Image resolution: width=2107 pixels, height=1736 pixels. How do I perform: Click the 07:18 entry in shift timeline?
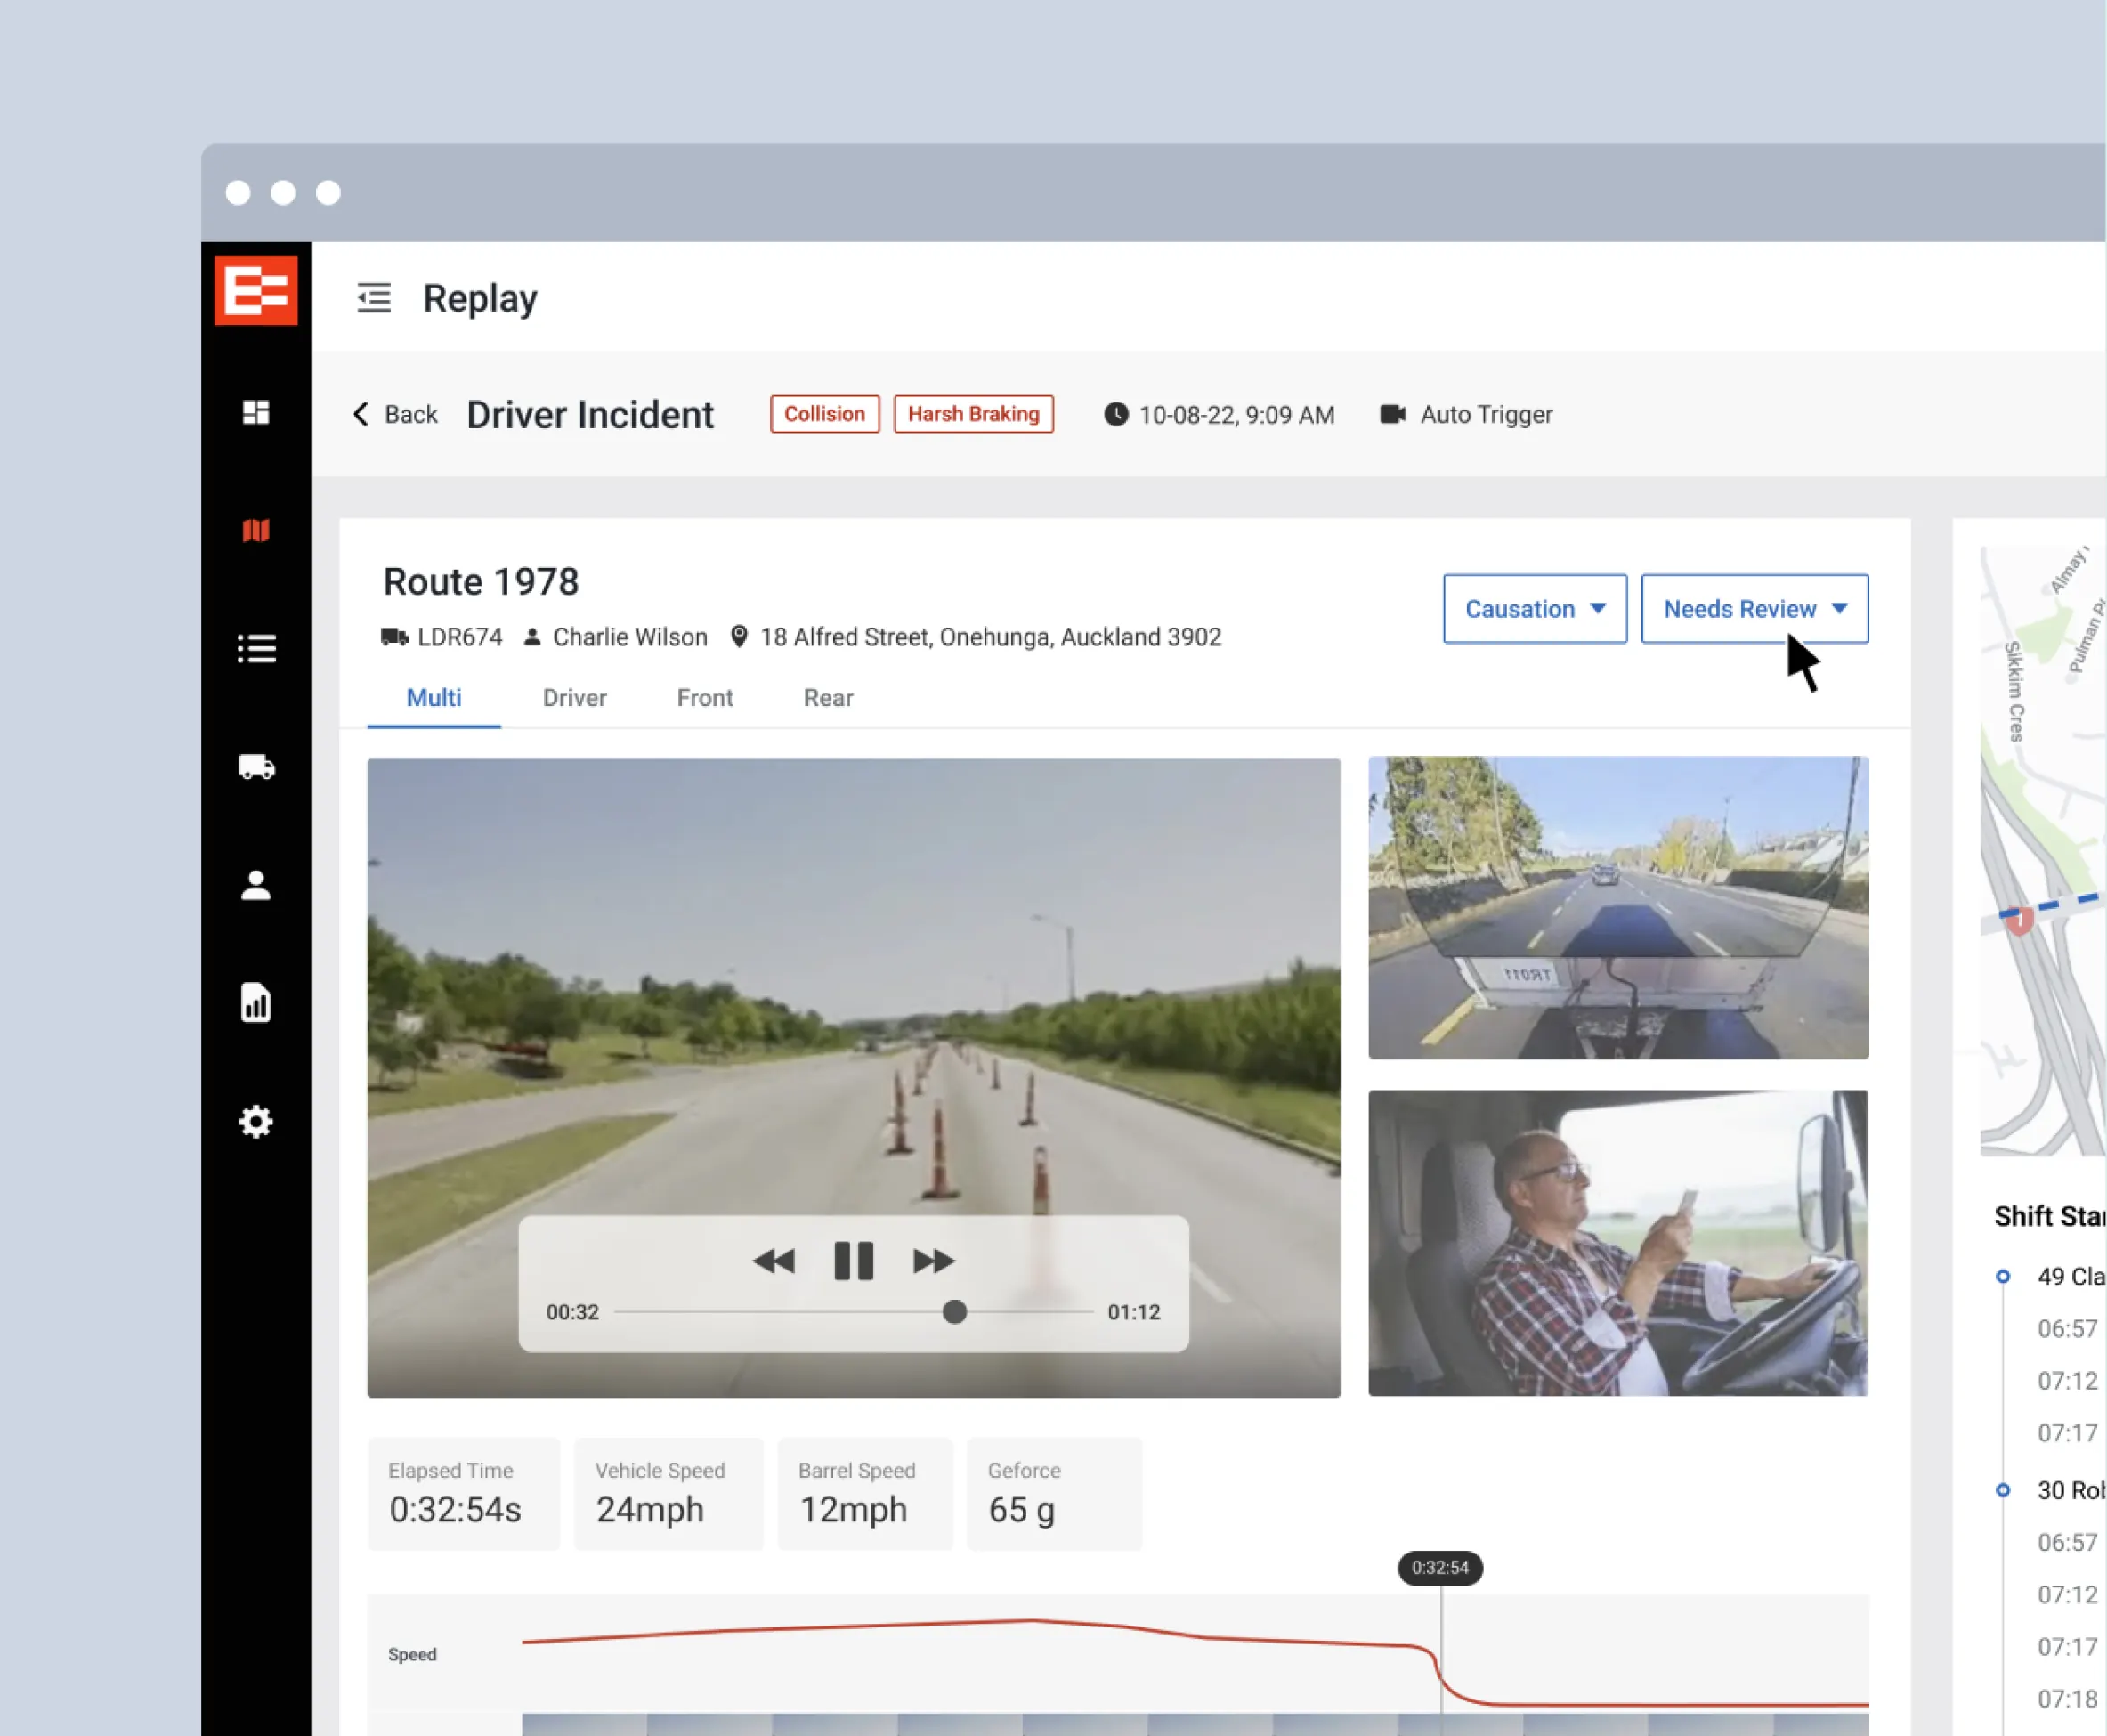2067,1699
